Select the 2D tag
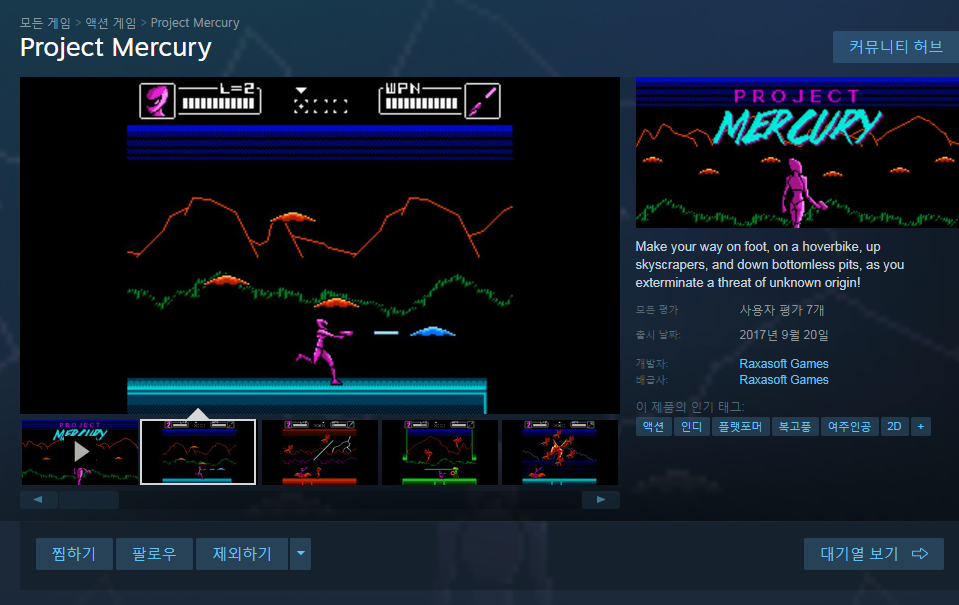959x605 pixels. 894,426
